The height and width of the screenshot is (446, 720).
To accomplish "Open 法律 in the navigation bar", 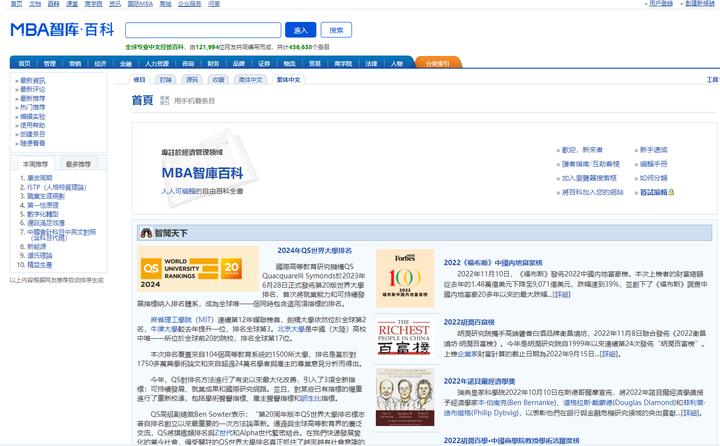I will (371, 63).
